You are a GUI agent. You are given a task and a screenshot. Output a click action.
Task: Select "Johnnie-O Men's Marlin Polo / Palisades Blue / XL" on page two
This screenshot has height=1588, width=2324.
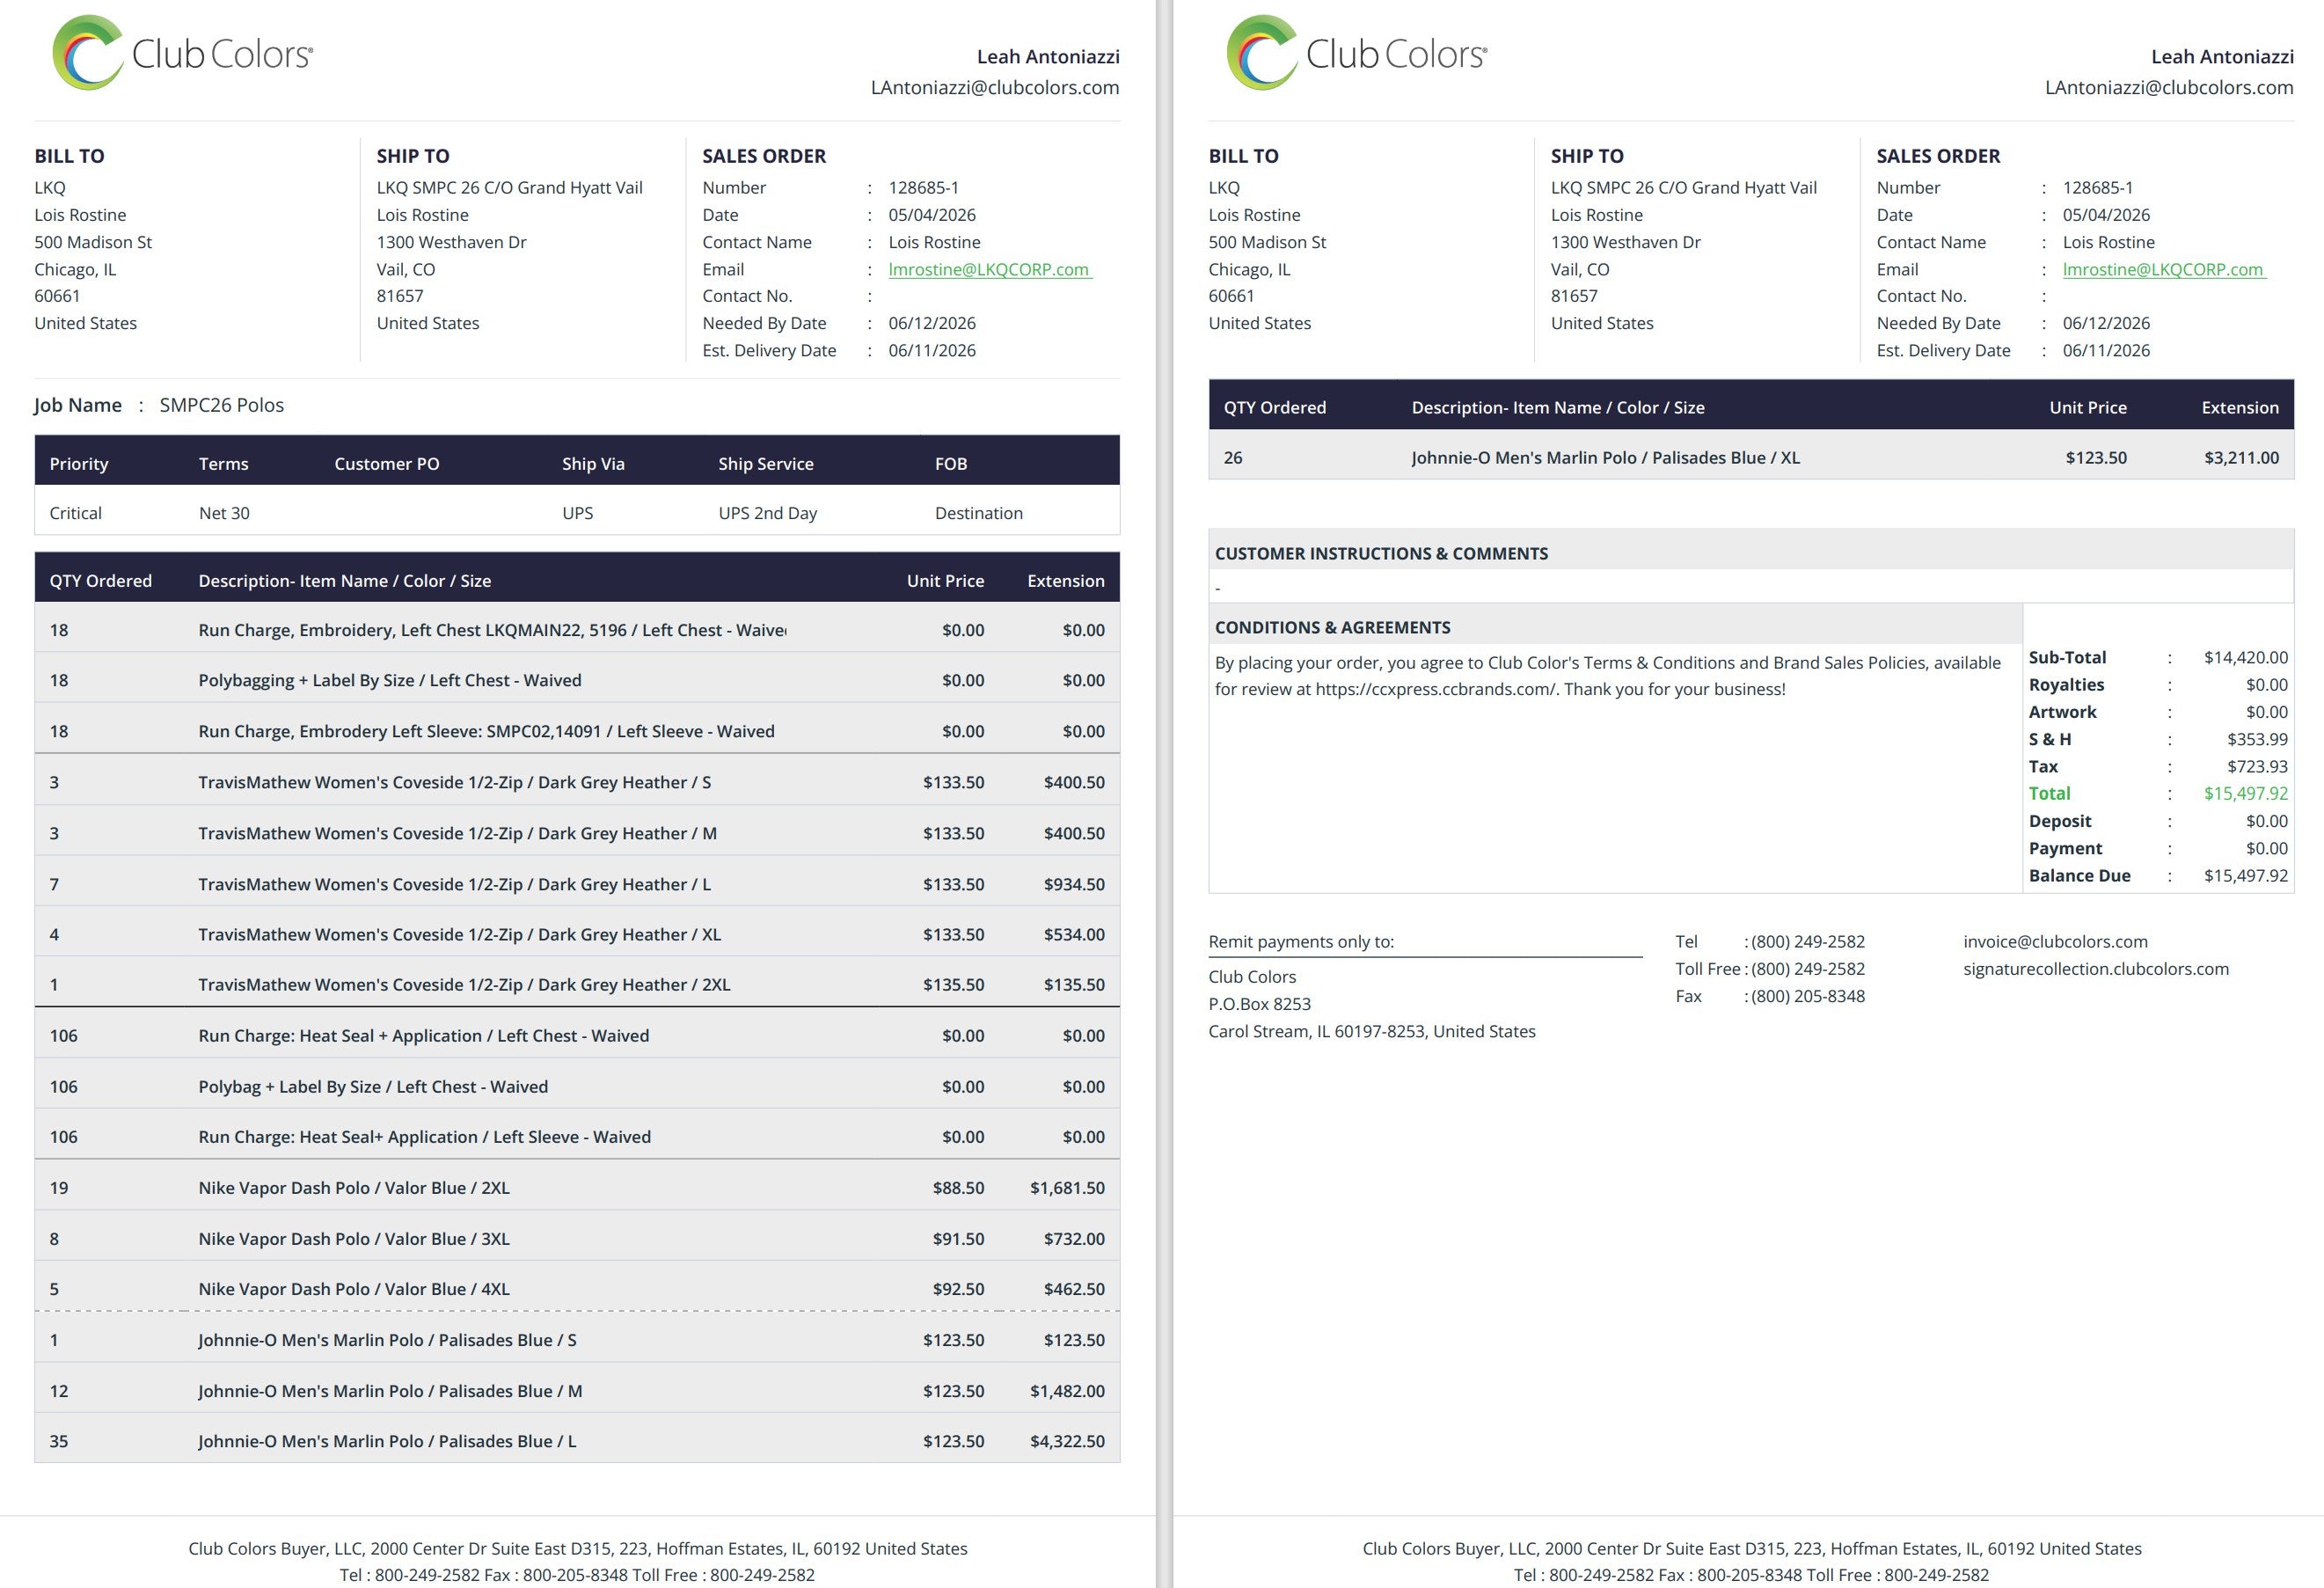coord(1606,458)
